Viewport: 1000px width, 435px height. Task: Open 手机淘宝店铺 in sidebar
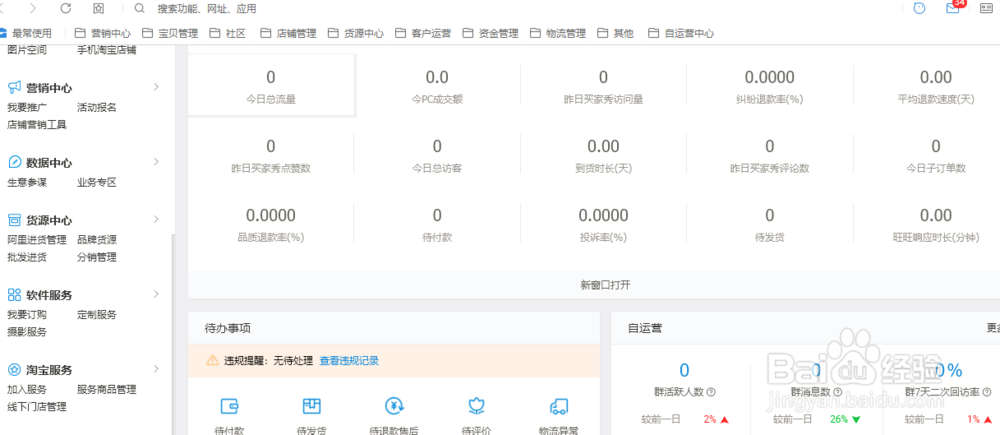pos(107,50)
